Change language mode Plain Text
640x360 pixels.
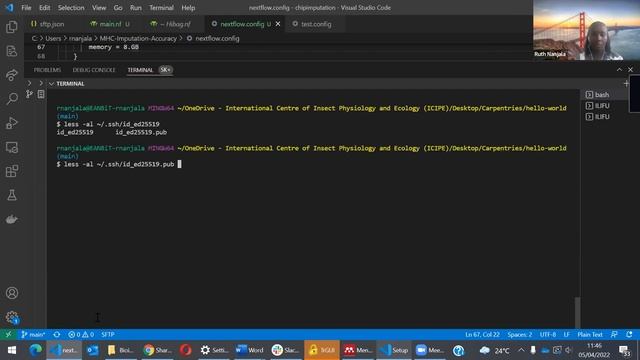coord(590,334)
